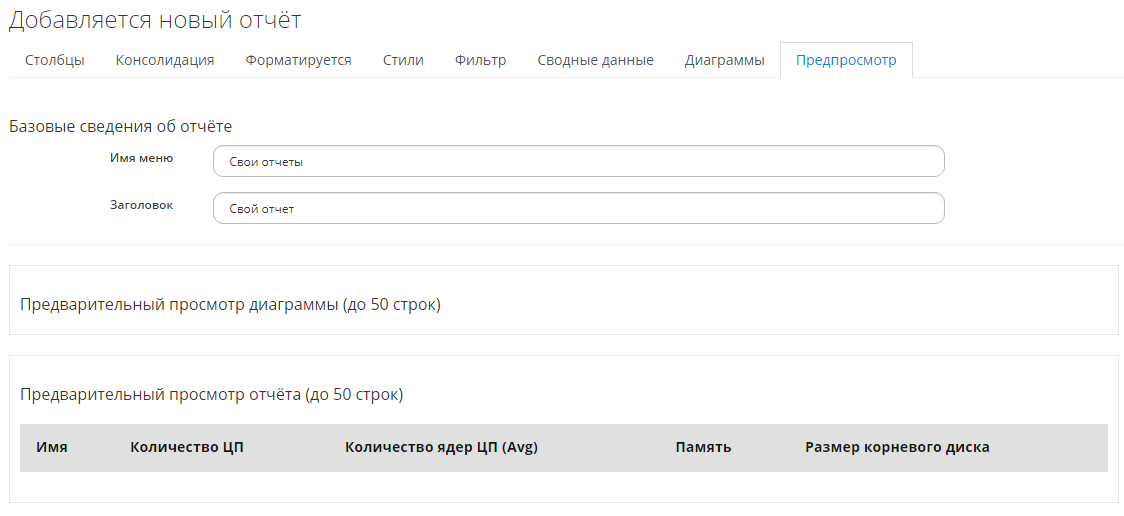Open the Консолидация tab
The image size is (1124, 516).
pyautogui.click(x=165, y=60)
